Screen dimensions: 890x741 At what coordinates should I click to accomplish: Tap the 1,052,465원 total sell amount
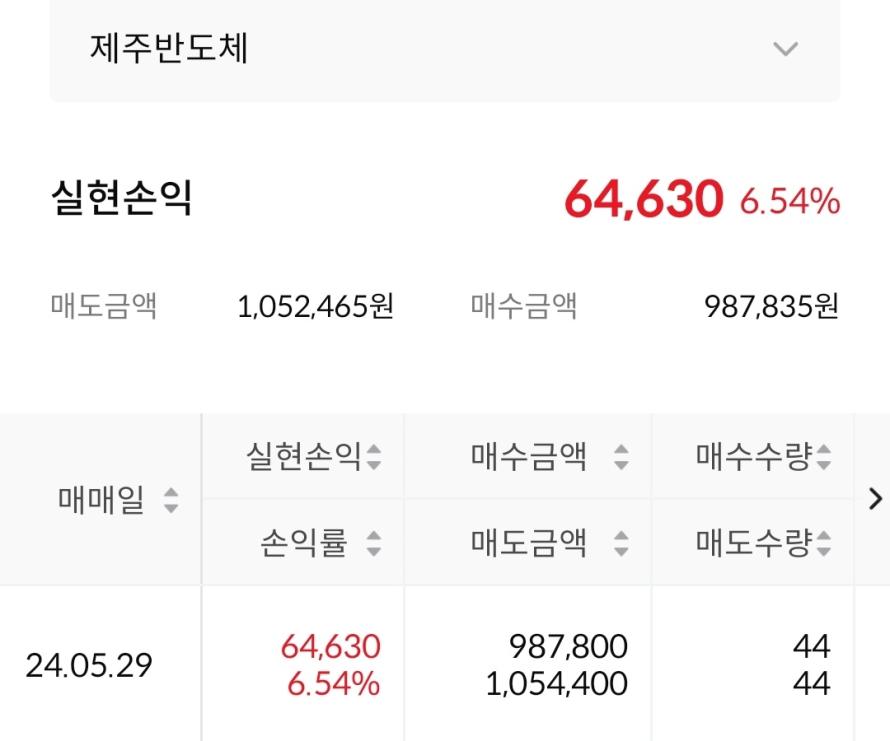(x=316, y=307)
